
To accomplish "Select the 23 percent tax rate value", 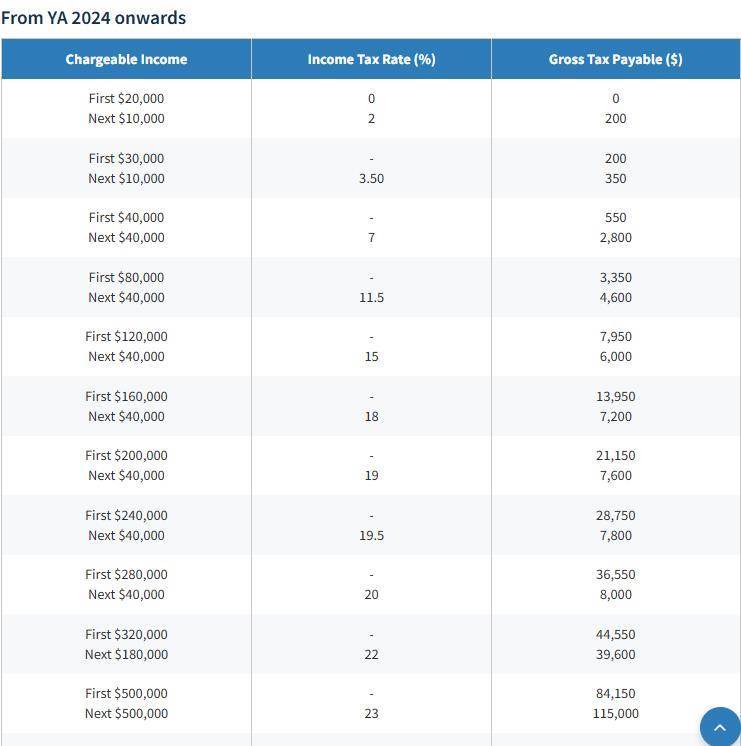I will click(371, 713).
